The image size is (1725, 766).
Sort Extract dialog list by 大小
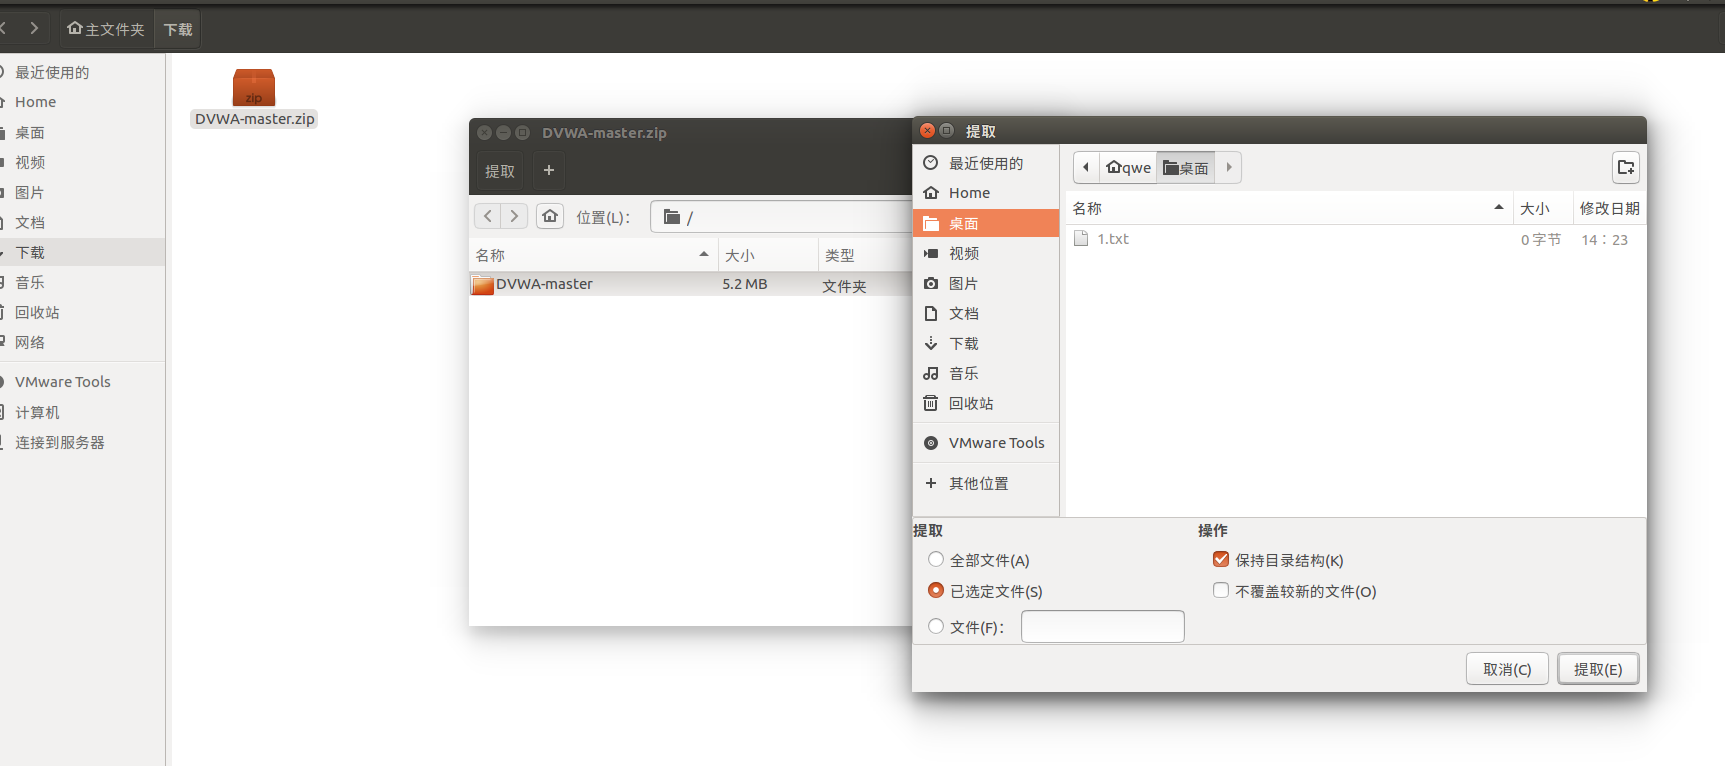[x=1543, y=208]
